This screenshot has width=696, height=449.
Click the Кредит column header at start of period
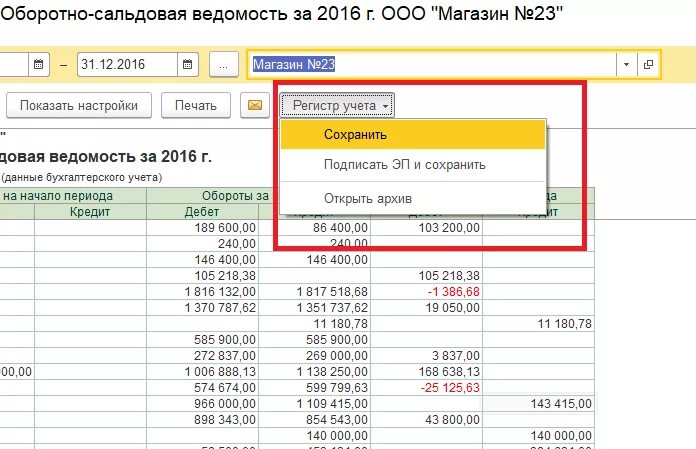[90, 212]
